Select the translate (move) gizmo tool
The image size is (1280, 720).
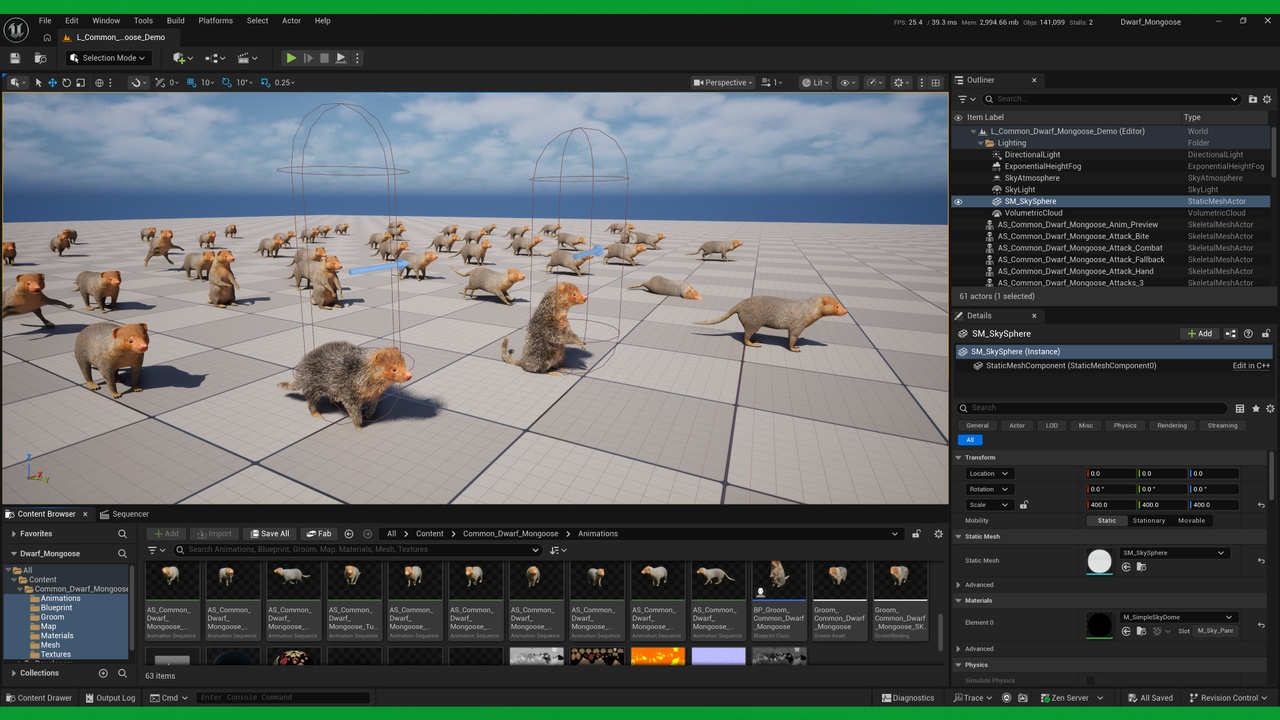coord(52,82)
